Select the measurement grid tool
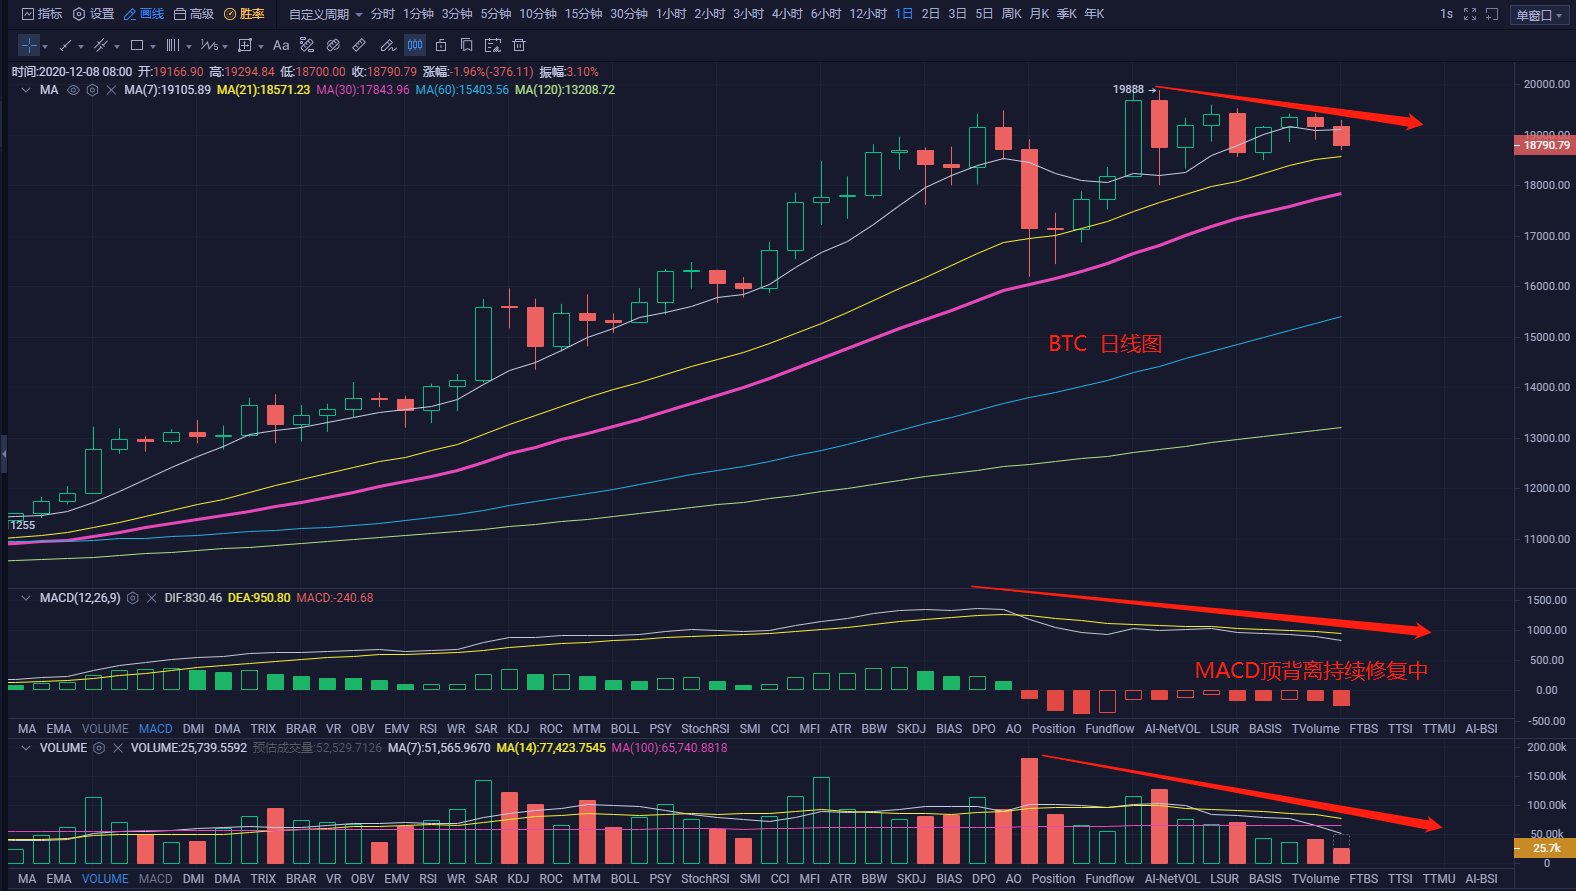The height and width of the screenshot is (891, 1576). click(245, 45)
